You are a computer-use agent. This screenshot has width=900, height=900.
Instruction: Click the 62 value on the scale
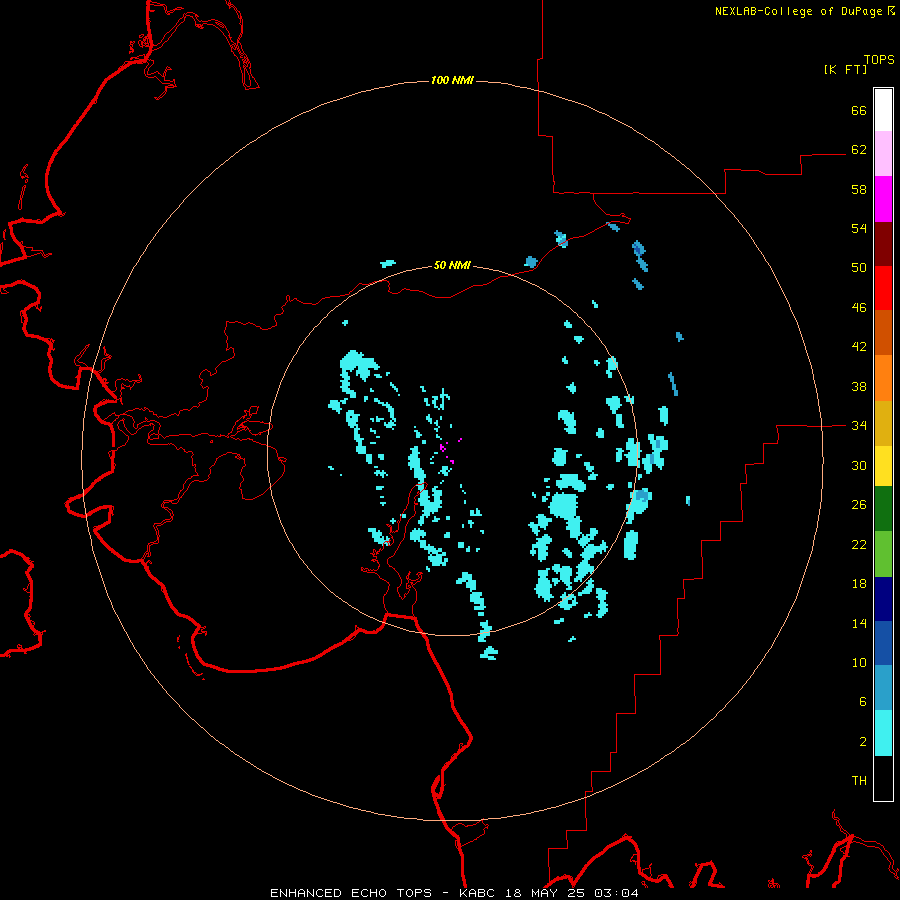click(859, 150)
